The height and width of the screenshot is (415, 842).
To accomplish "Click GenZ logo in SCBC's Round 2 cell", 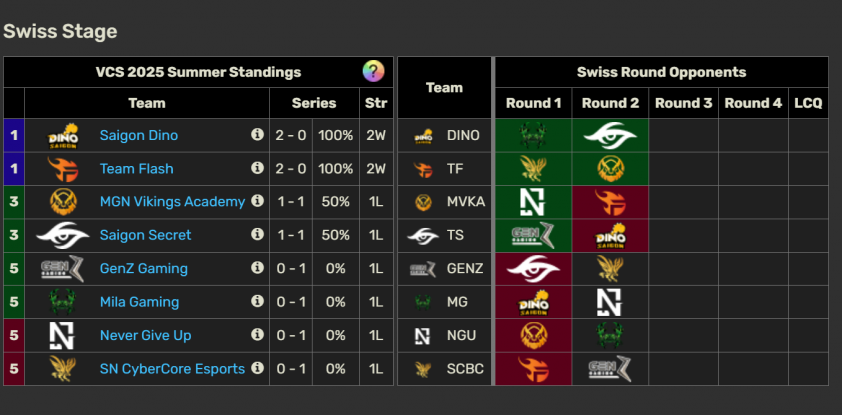I will click(610, 369).
